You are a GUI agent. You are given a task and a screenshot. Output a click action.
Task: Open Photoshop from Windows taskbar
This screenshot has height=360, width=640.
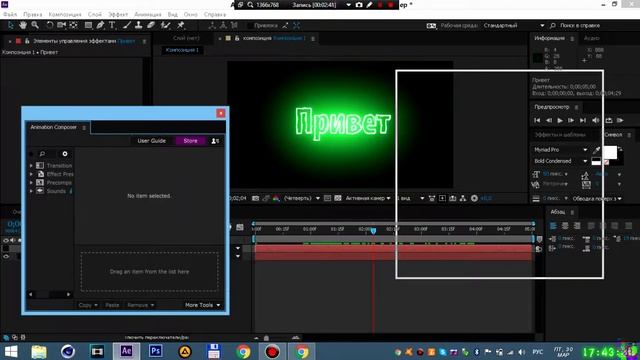(x=156, y=351)
